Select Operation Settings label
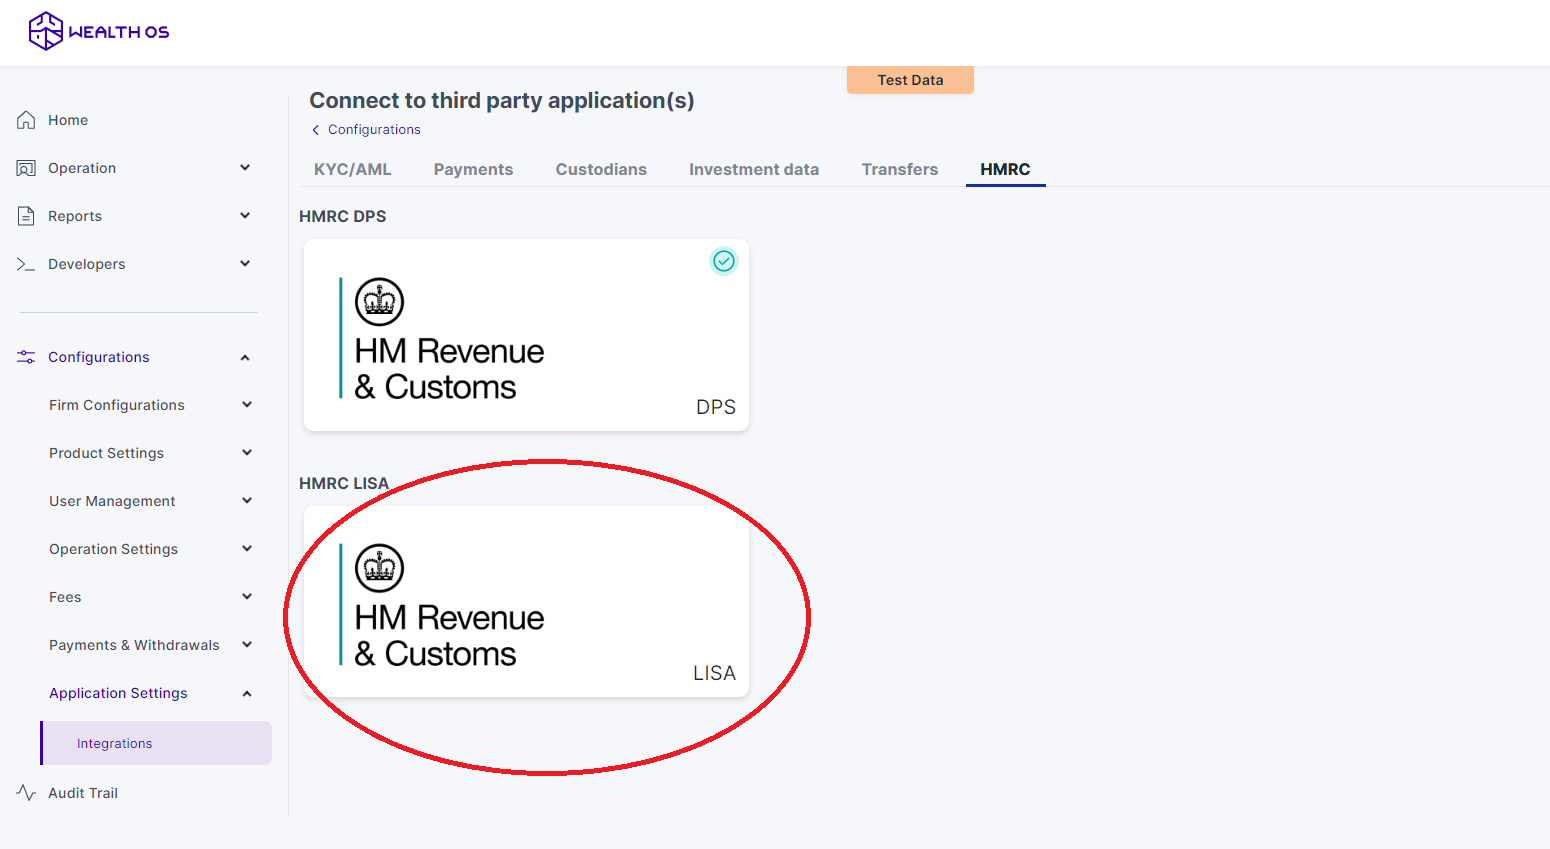 [113, 549]
